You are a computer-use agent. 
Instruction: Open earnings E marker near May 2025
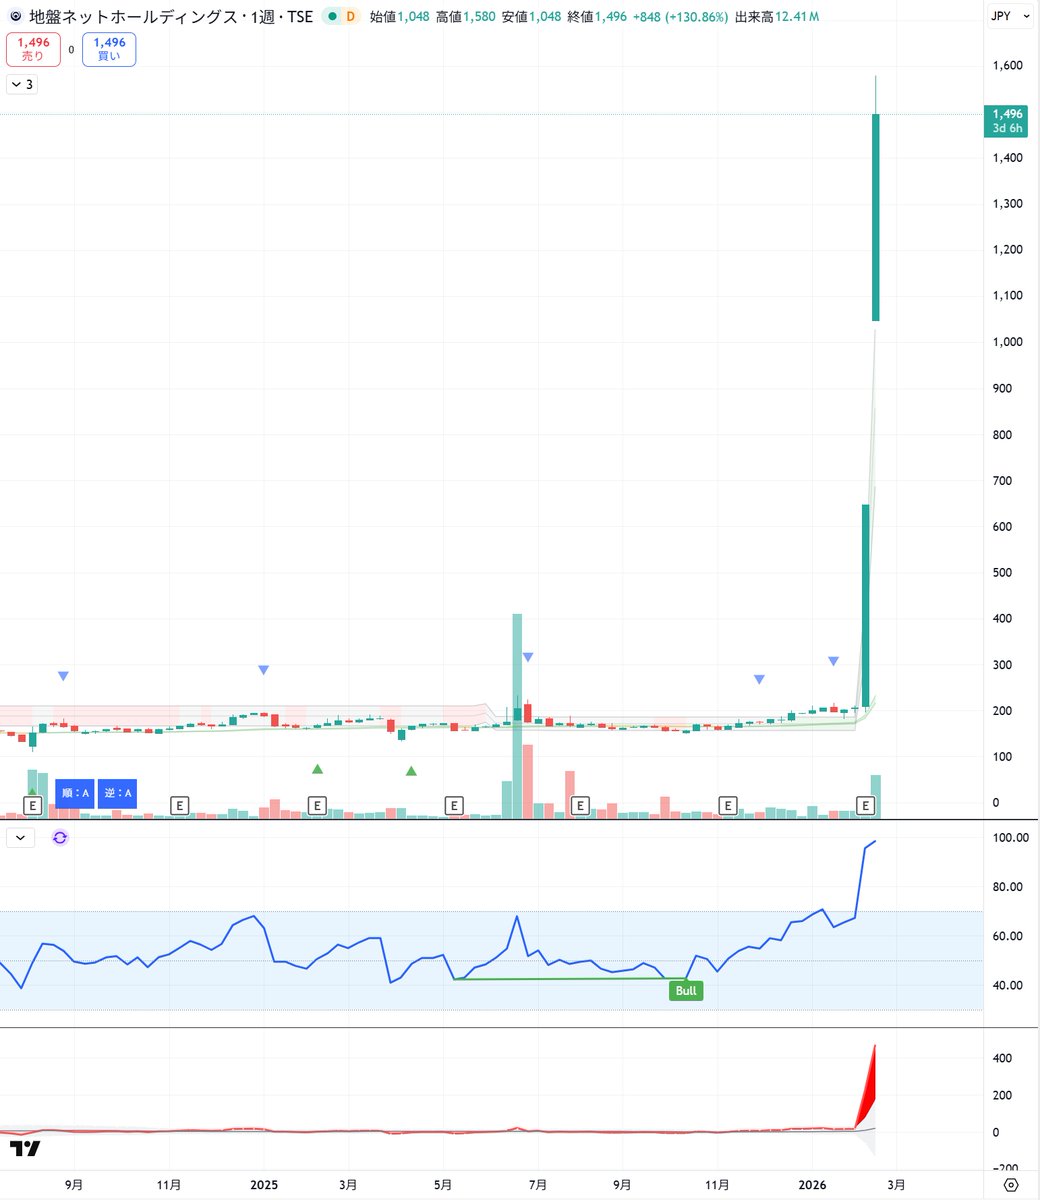[454, 805]
